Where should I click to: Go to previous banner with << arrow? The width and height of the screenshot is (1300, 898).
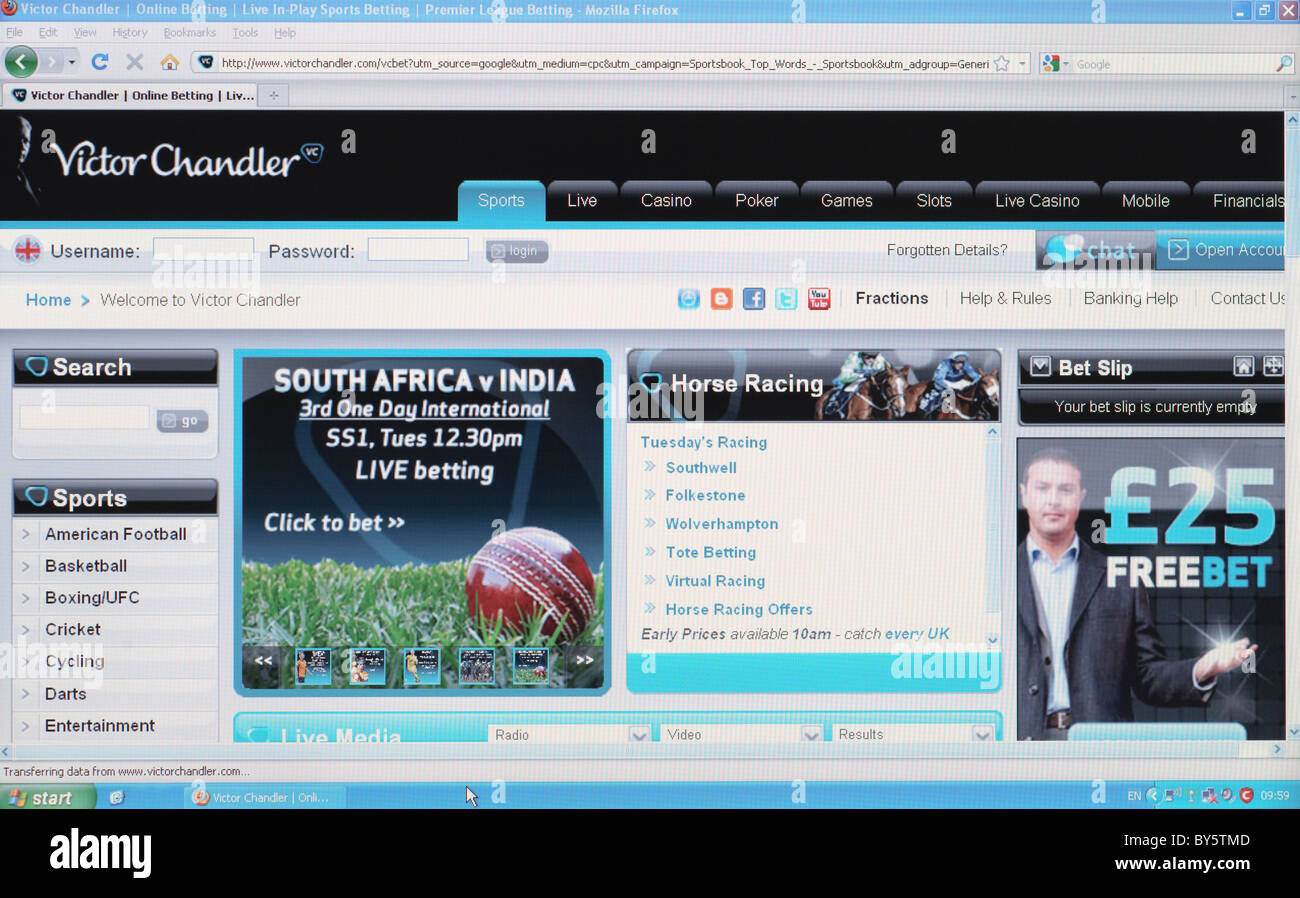click(x=263, y=661)
